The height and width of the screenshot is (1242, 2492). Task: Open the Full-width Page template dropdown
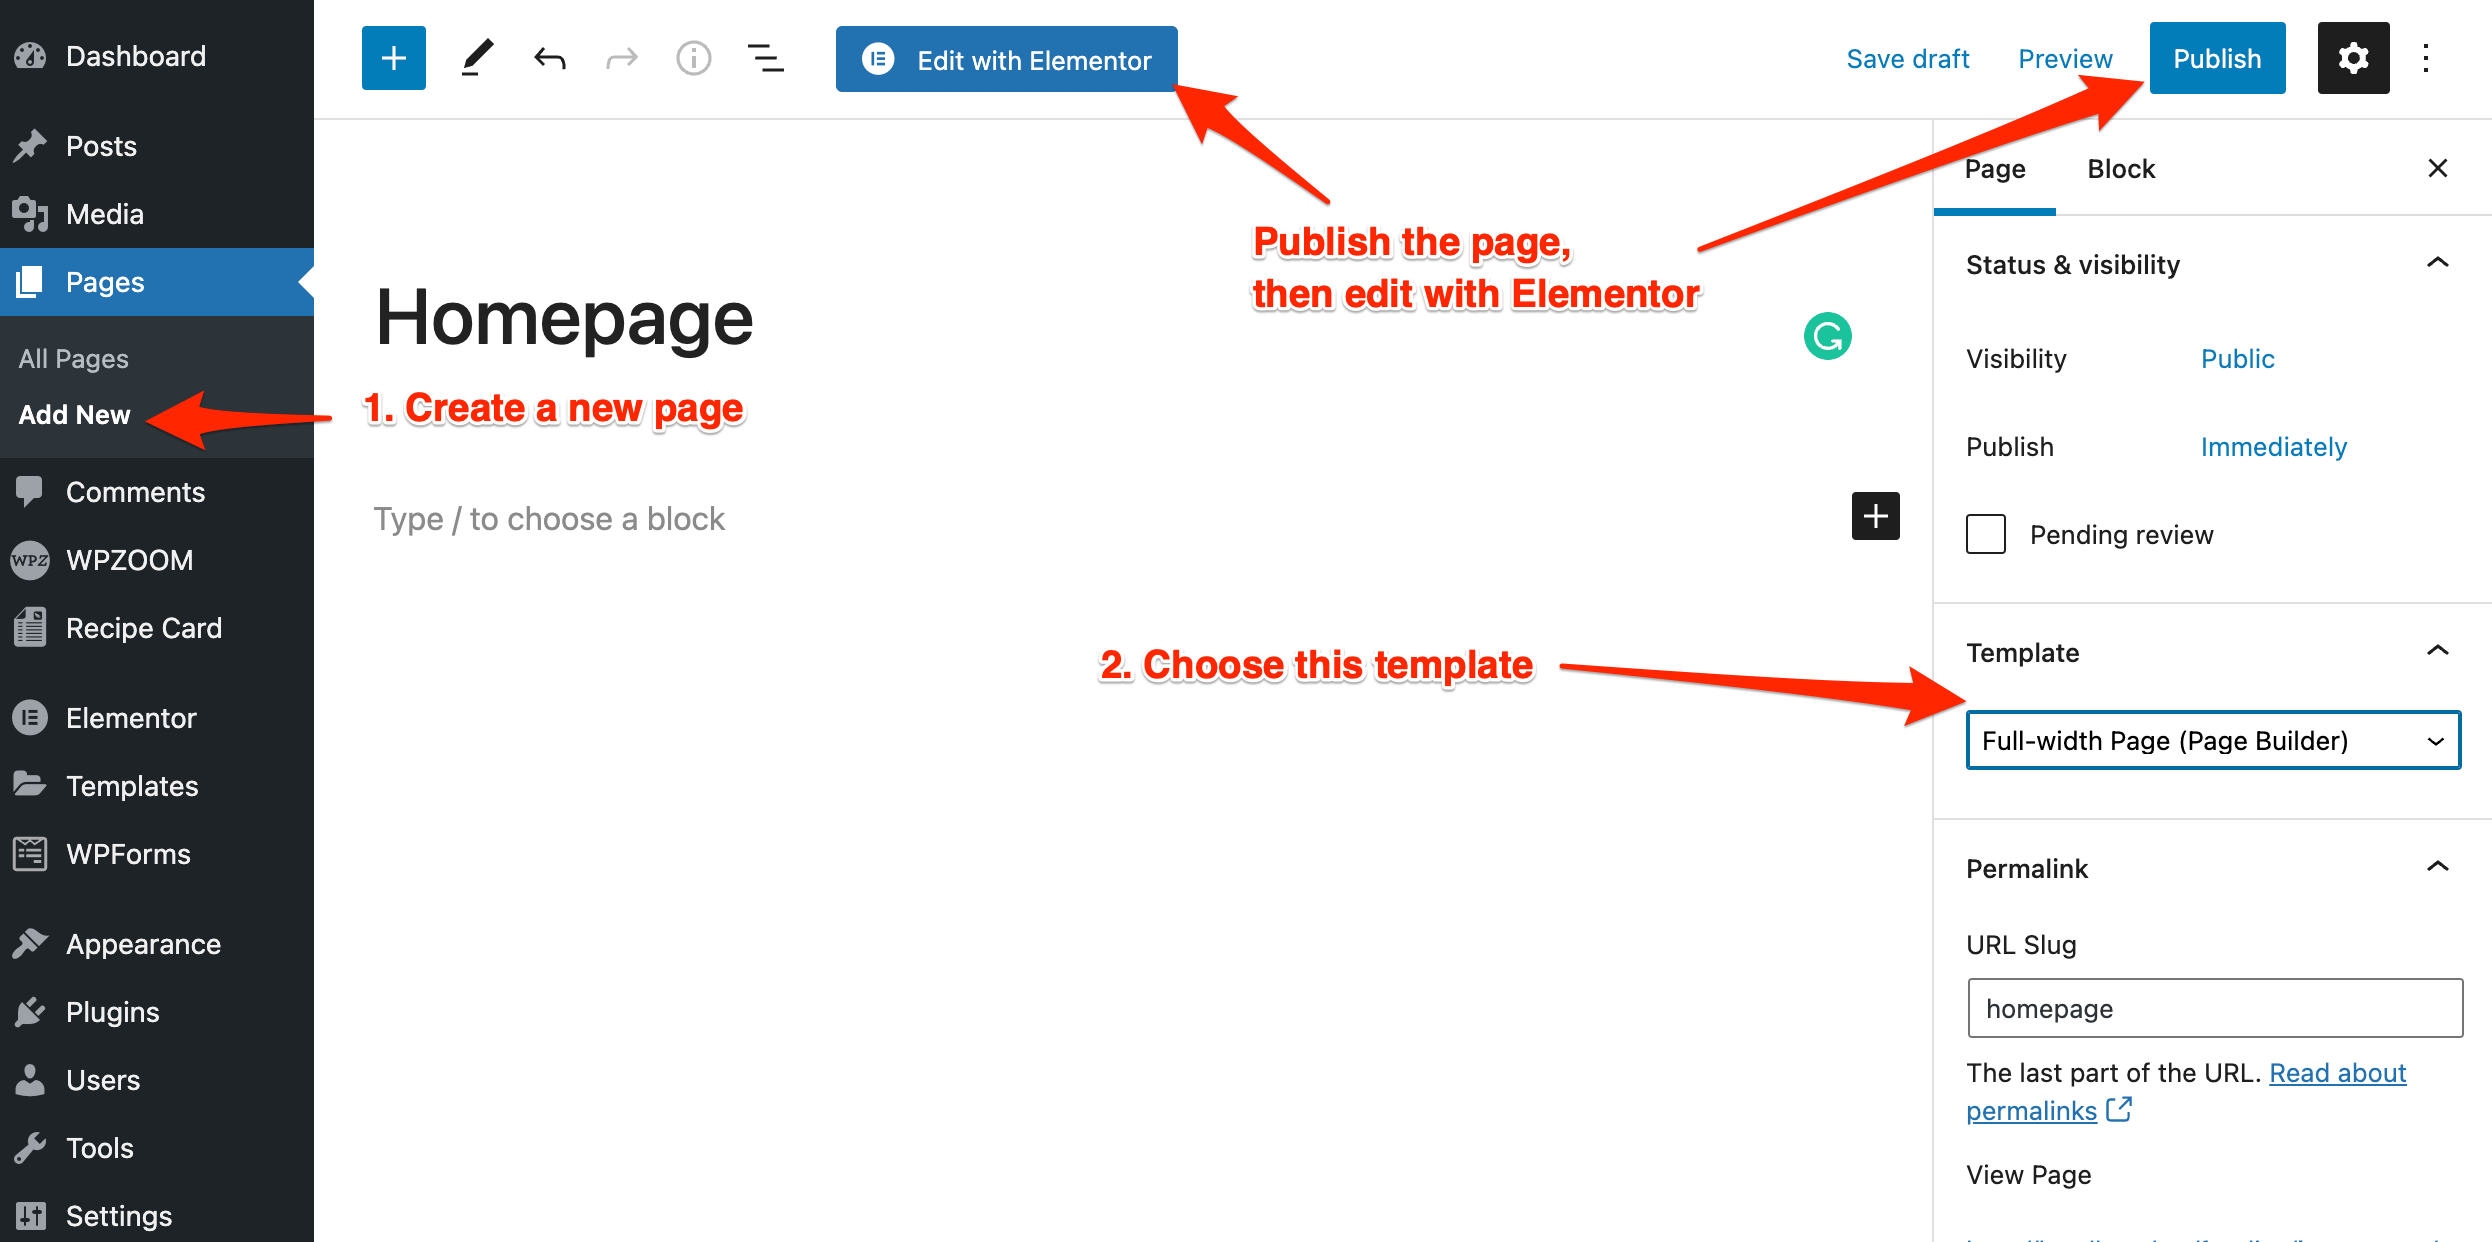[x=2213, y=740]
